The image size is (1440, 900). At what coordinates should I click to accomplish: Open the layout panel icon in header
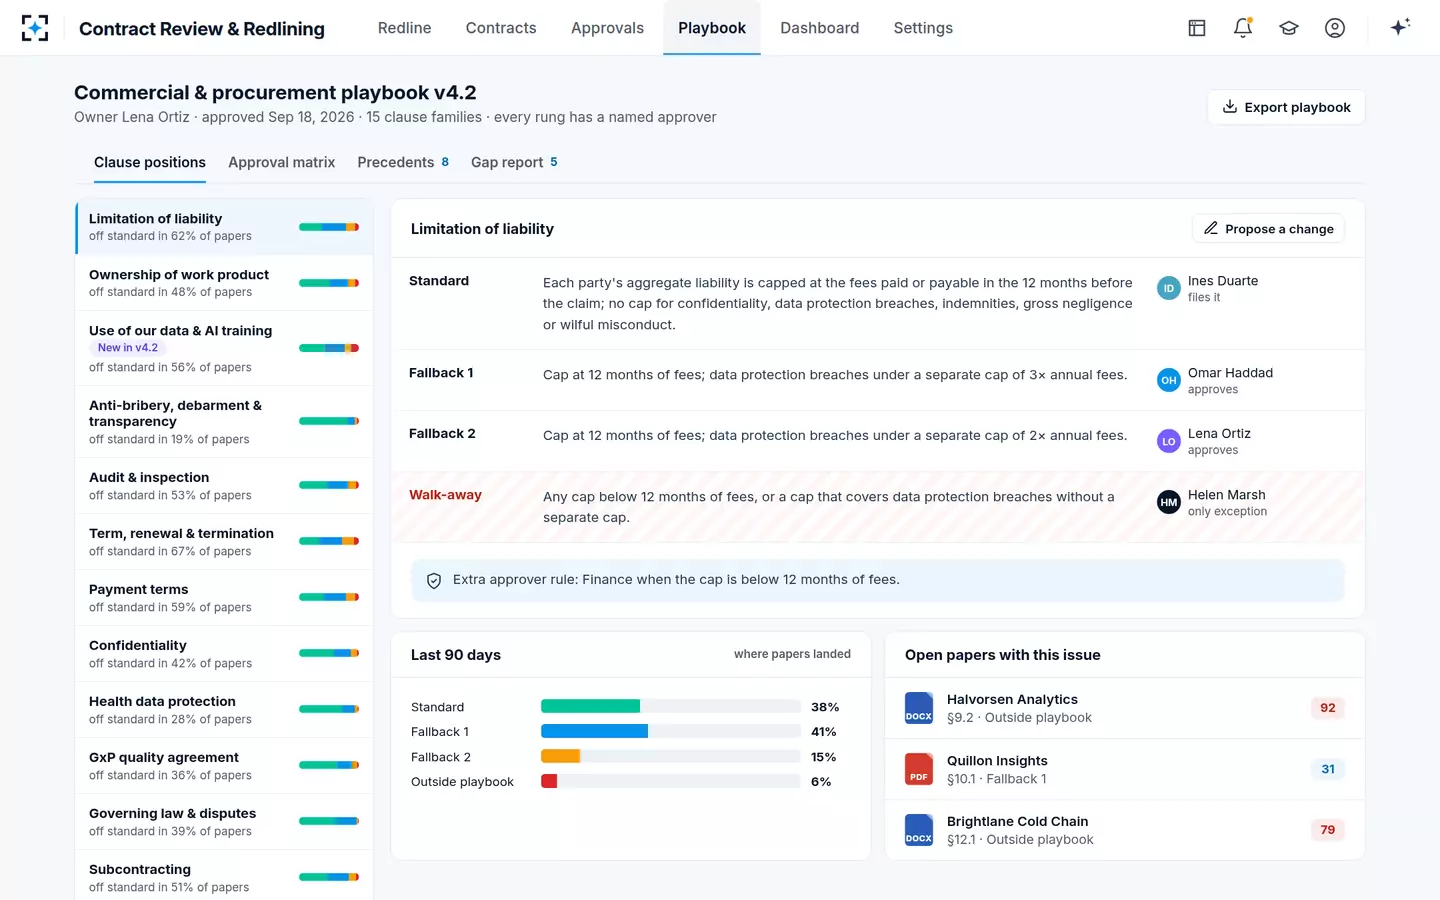tap(1197, 28)
